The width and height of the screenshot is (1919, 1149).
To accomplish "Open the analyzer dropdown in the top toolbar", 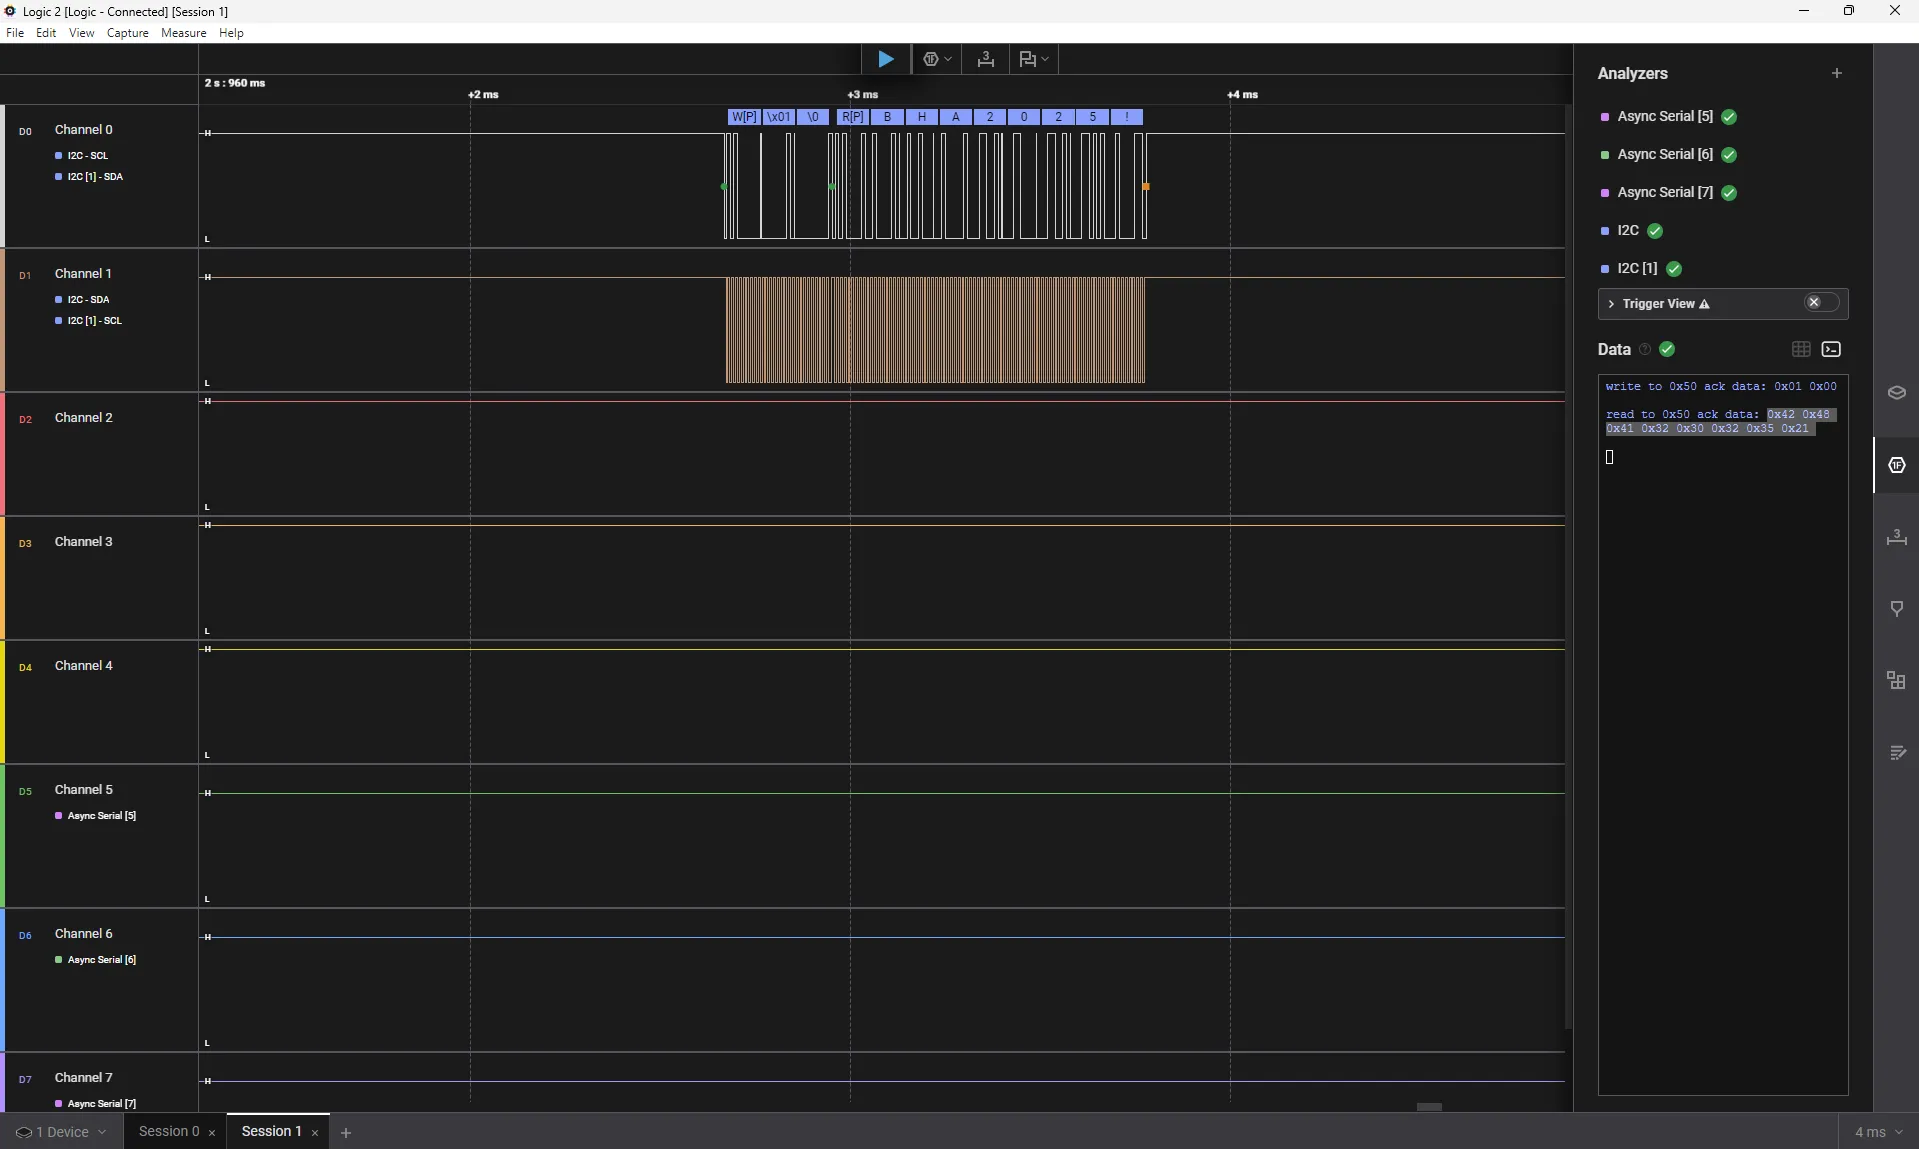I will [936, 60].
